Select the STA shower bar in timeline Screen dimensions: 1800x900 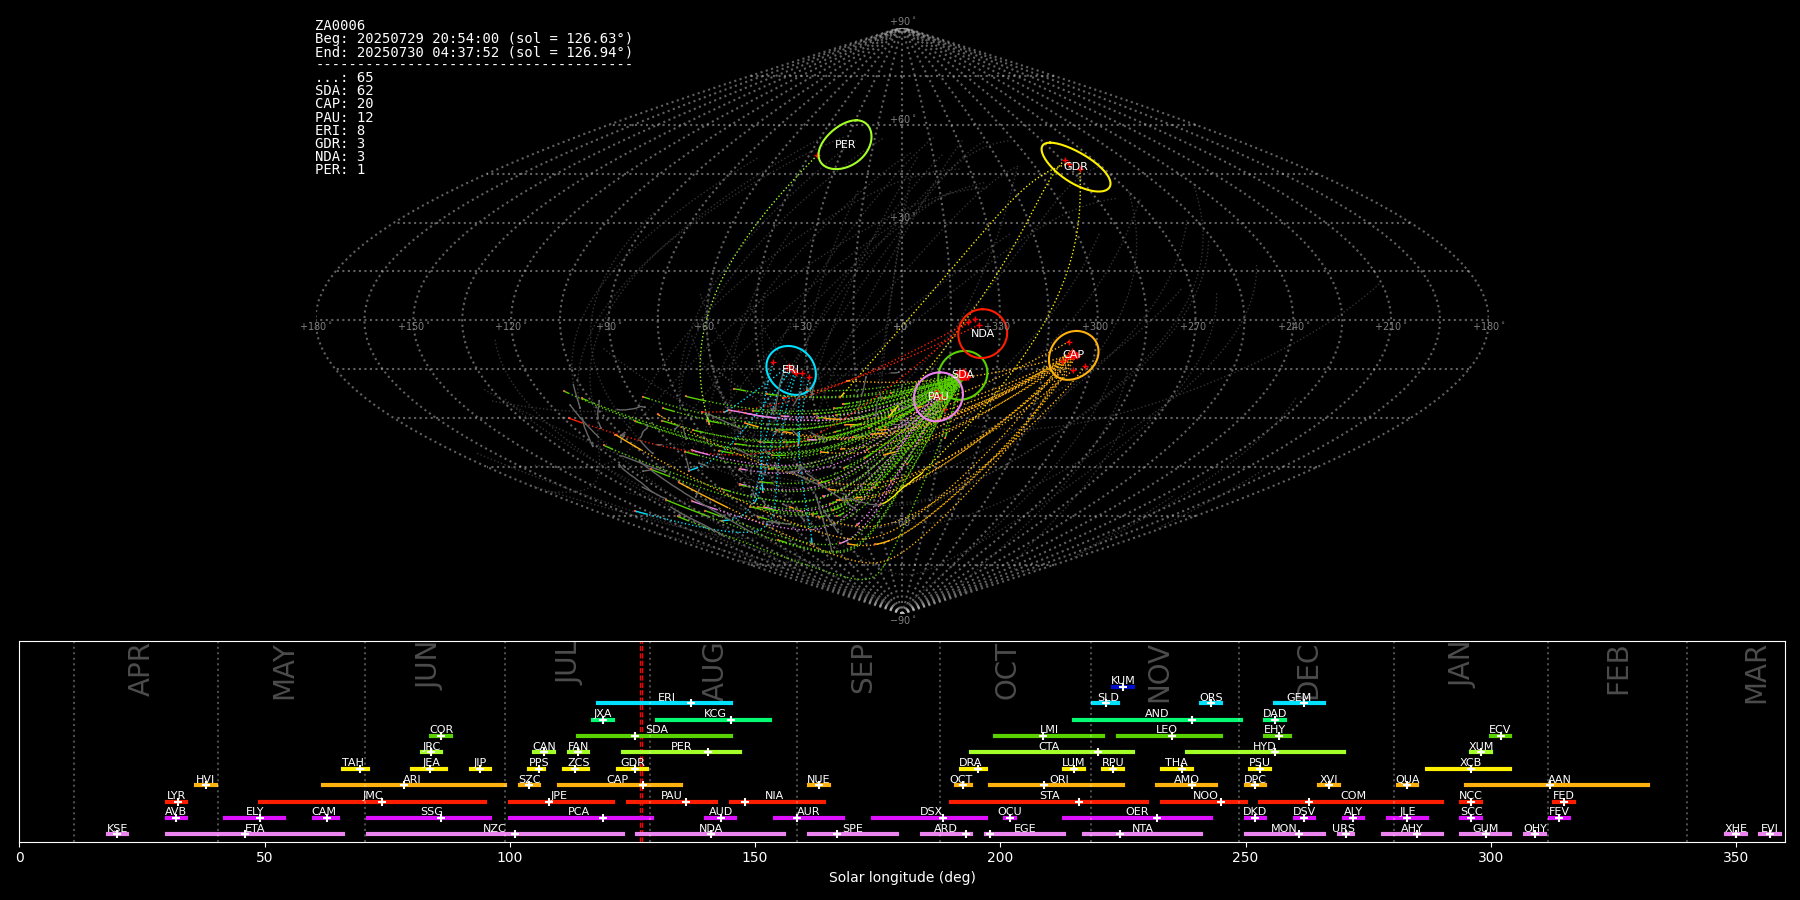click(x=1049, y=802)
